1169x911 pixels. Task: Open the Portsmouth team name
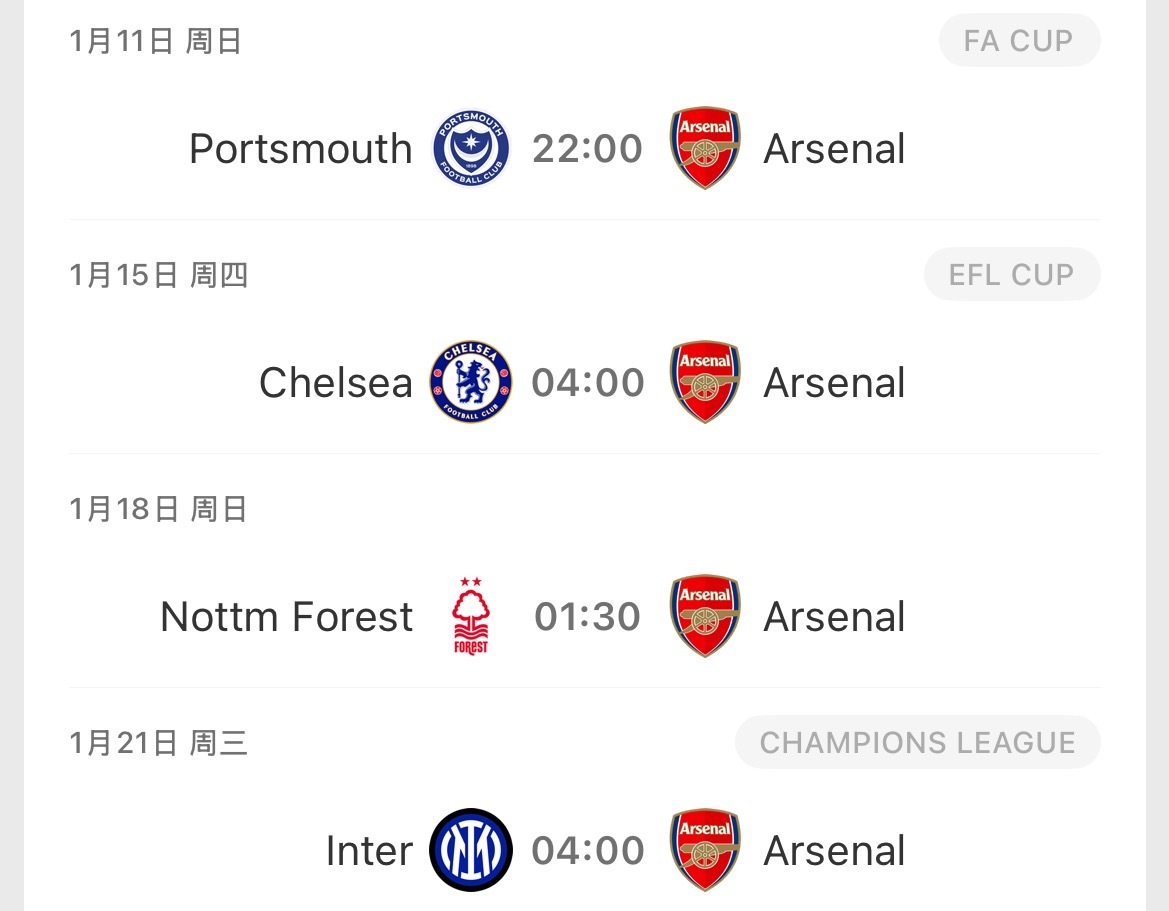click(300, 149)
